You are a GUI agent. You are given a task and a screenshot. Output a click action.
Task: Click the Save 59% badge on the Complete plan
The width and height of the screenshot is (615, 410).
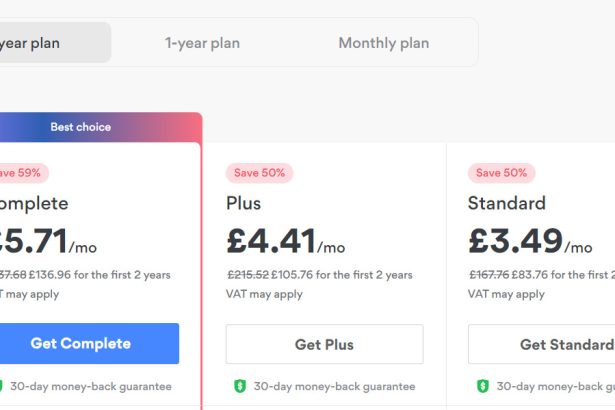point(20,173)
